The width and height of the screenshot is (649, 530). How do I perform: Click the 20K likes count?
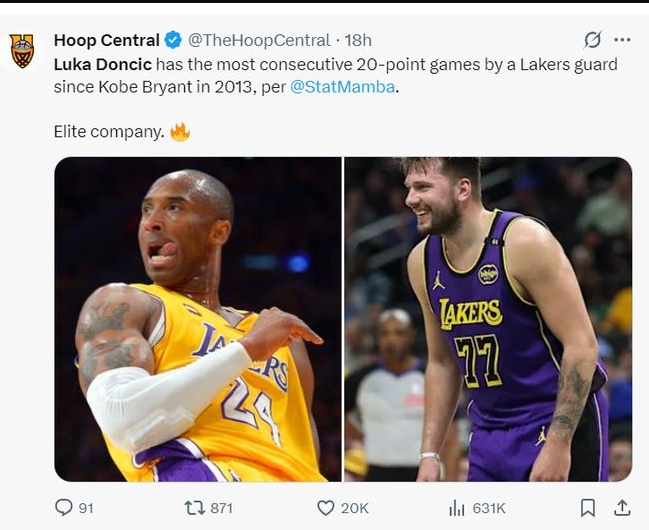[355, 508]
